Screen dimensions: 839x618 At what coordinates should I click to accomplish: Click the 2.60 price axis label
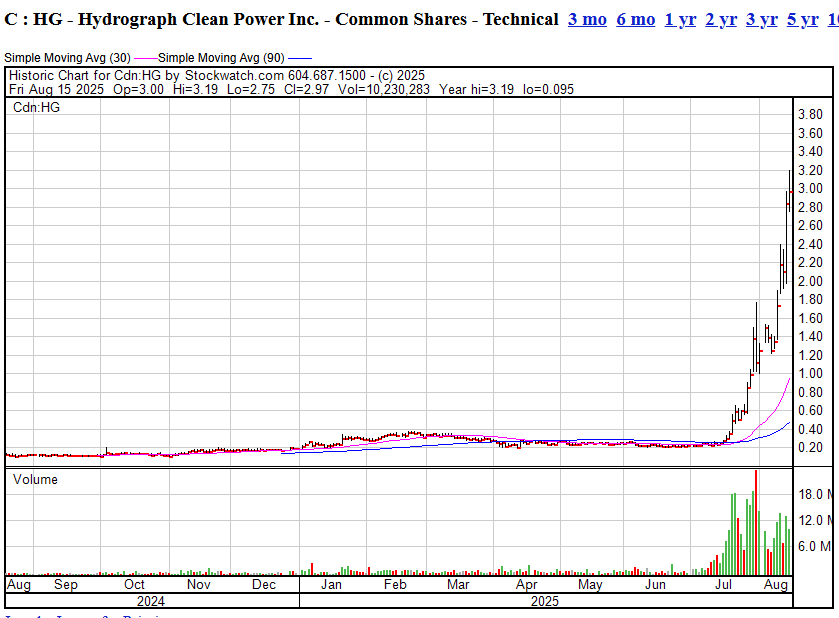[x=810, y=225]
